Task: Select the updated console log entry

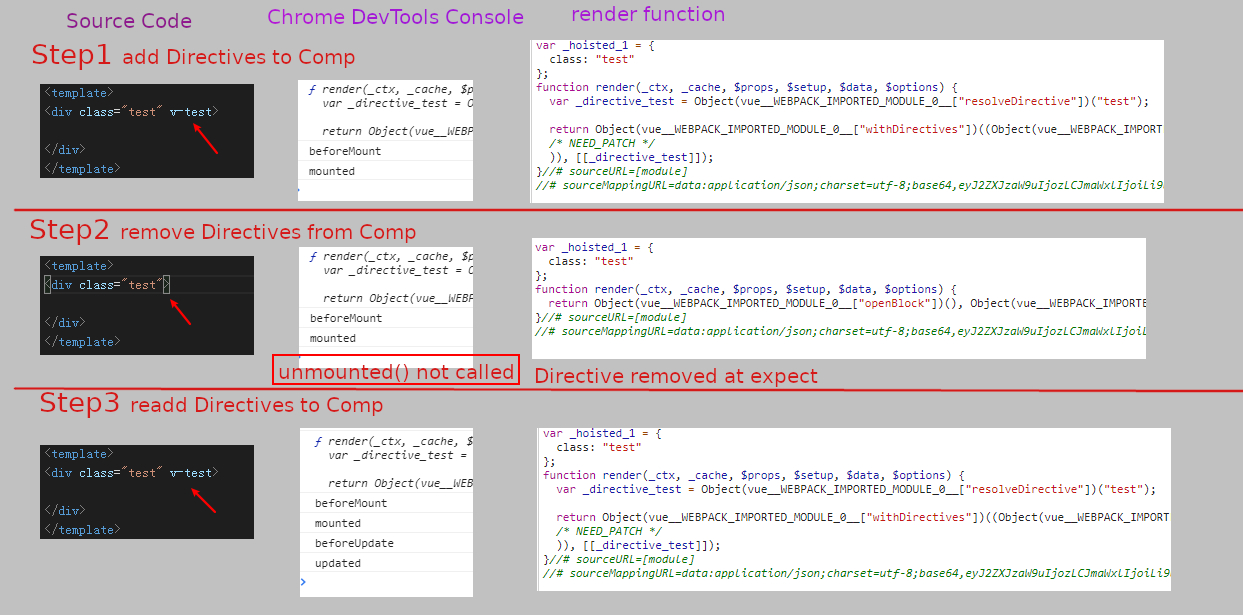Action: click(x=338, y=563)
